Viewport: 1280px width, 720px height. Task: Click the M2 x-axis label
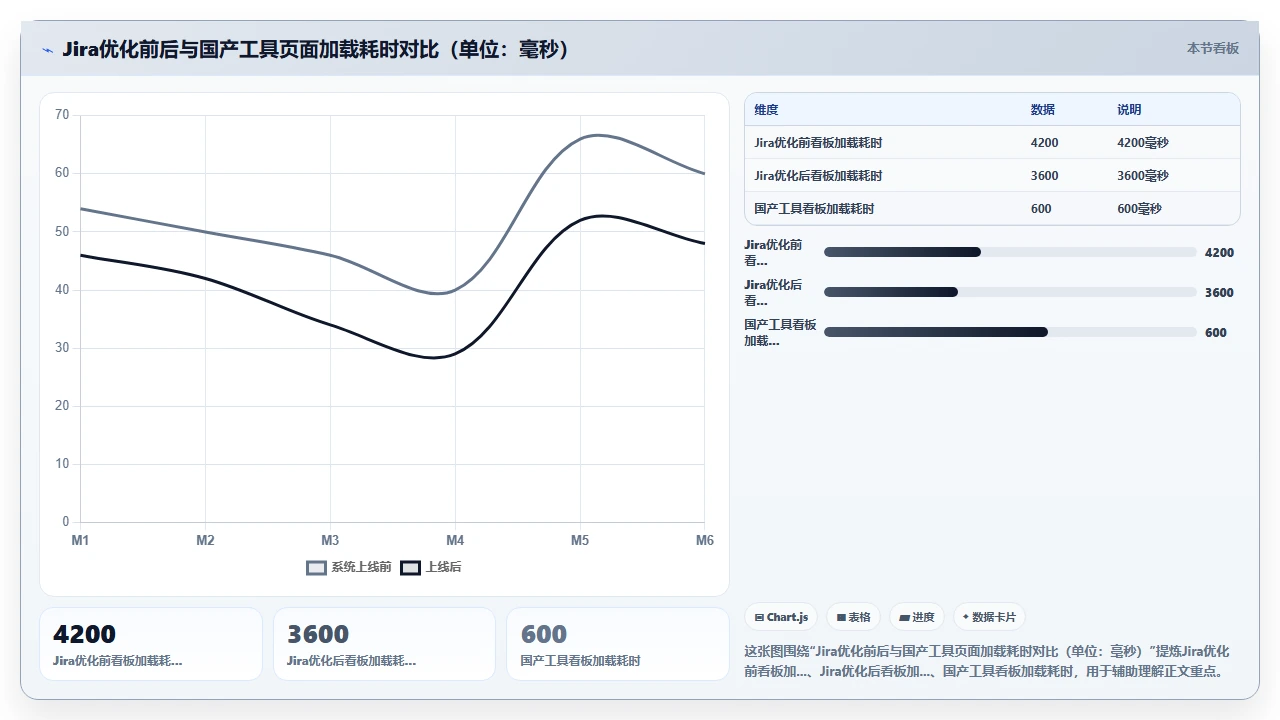(x=205, y=540)
